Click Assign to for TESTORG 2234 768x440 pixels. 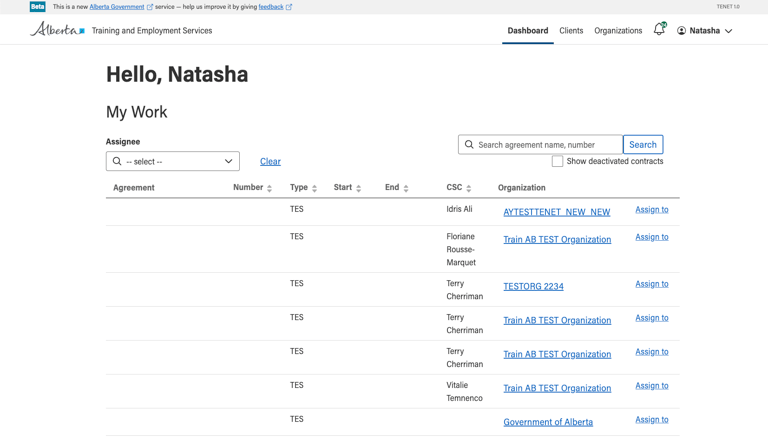651,284
